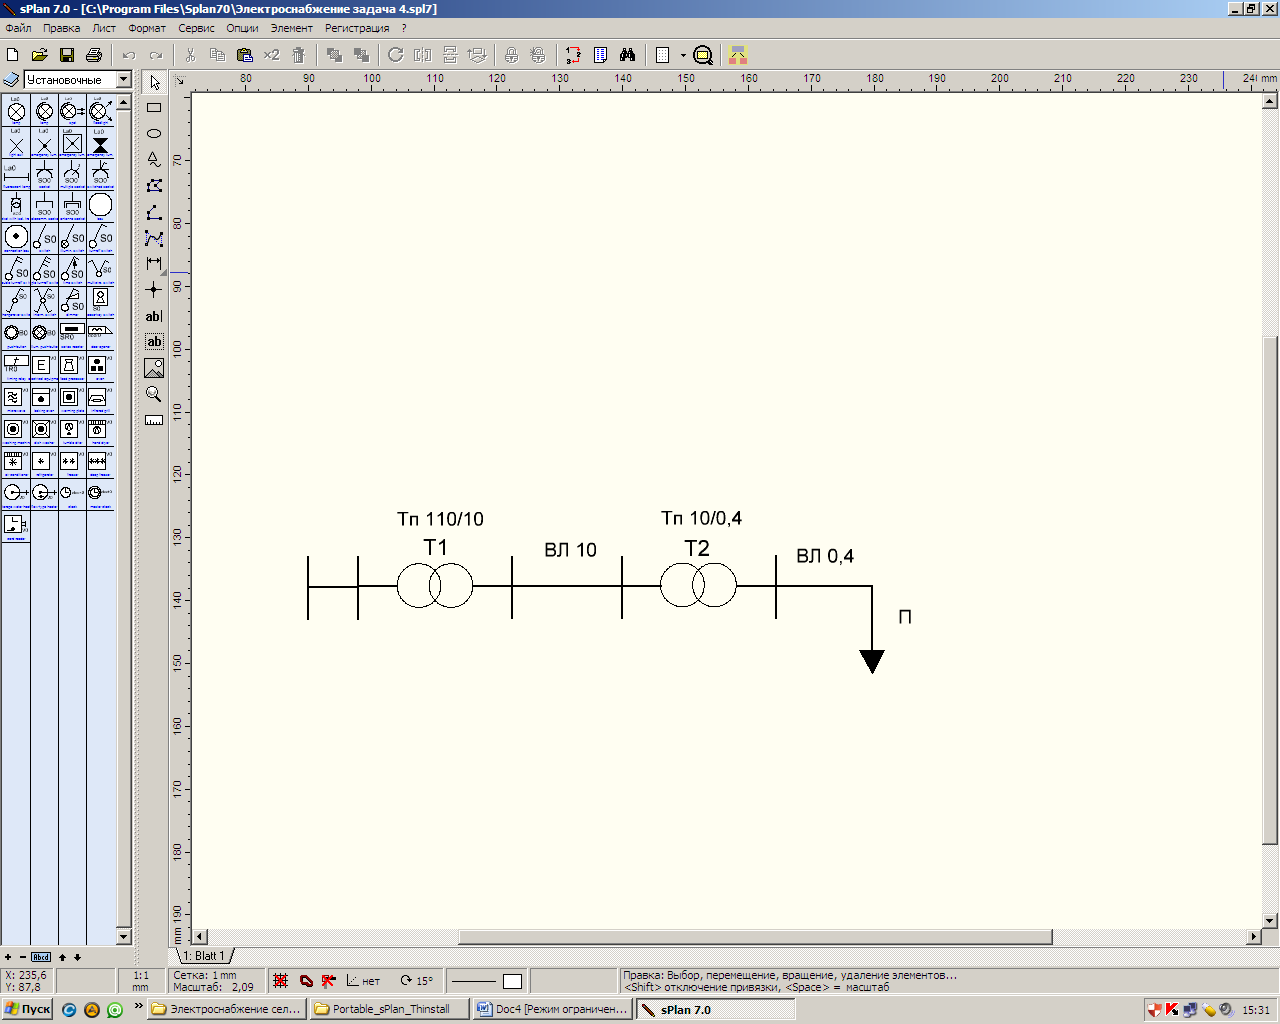Select the polygon drawing tool

point(154,185)
